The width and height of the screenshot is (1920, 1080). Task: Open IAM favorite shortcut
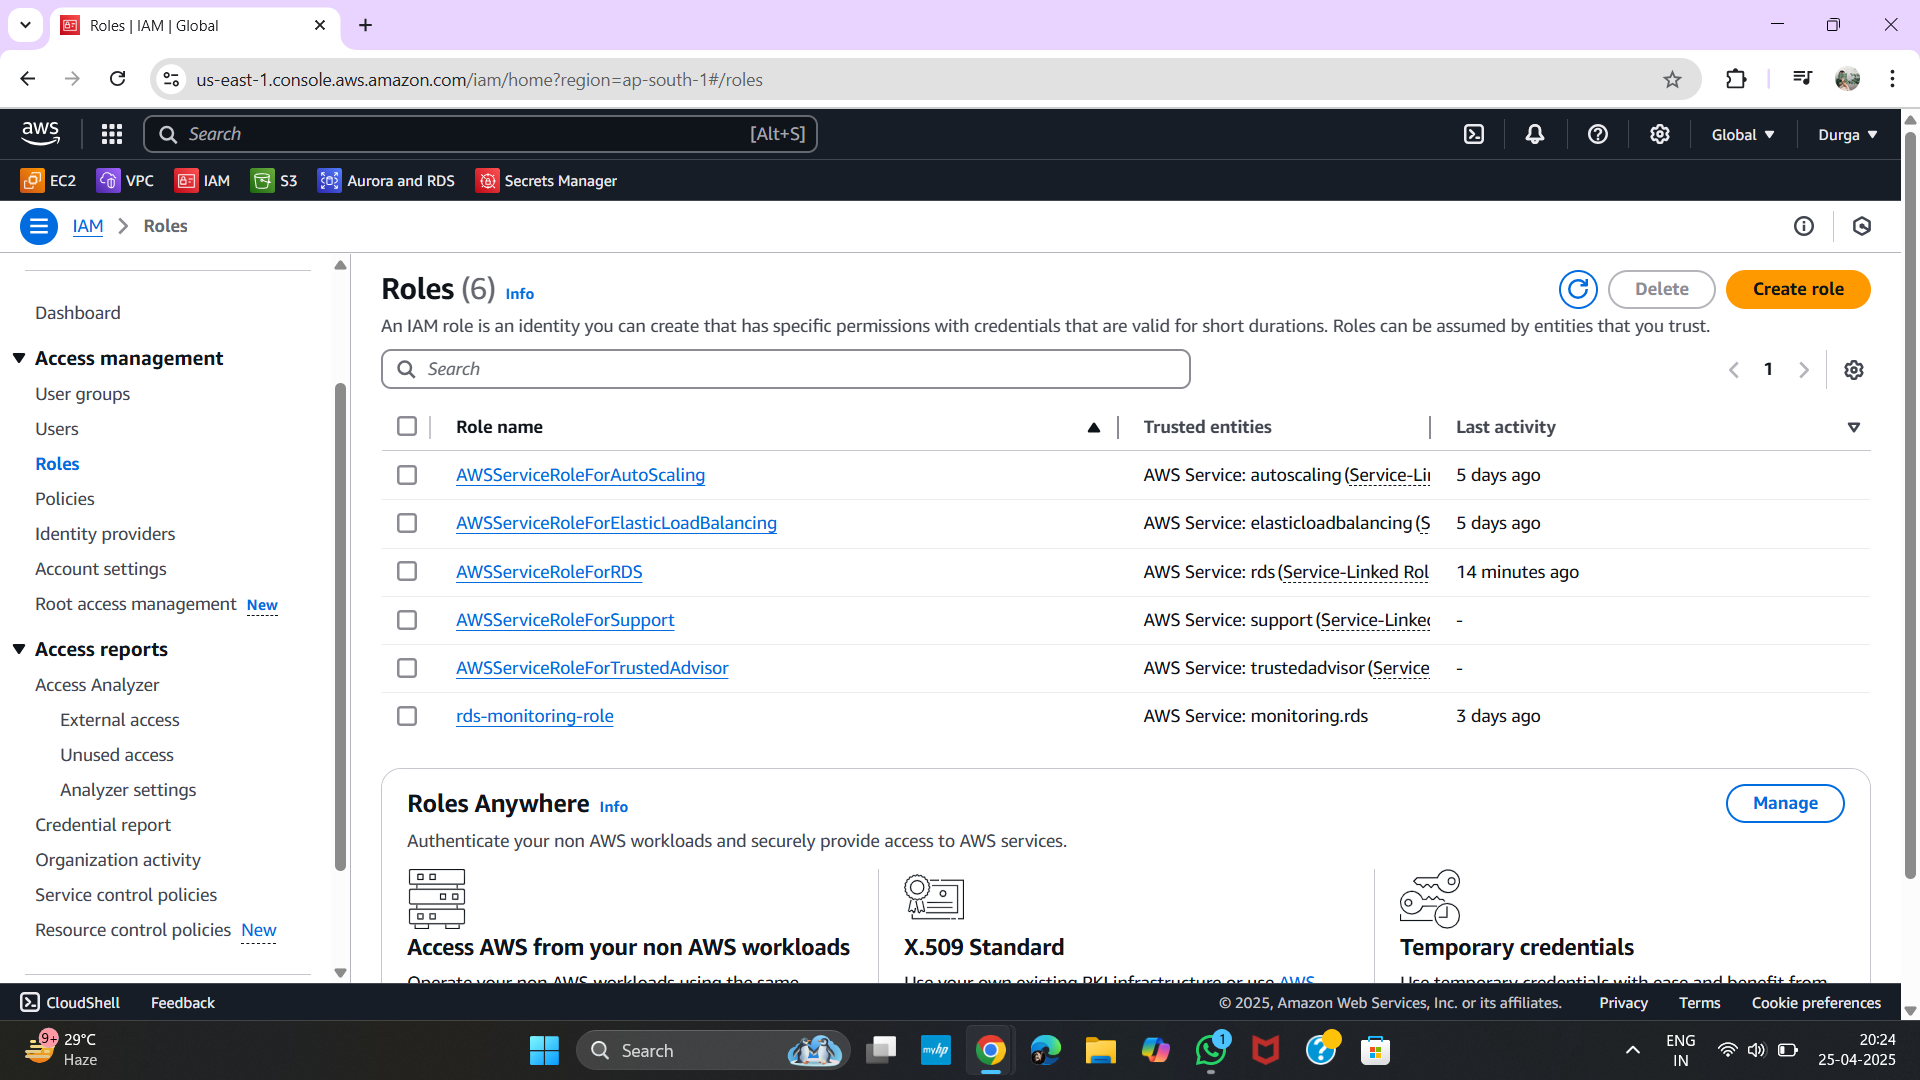point(202,181)
